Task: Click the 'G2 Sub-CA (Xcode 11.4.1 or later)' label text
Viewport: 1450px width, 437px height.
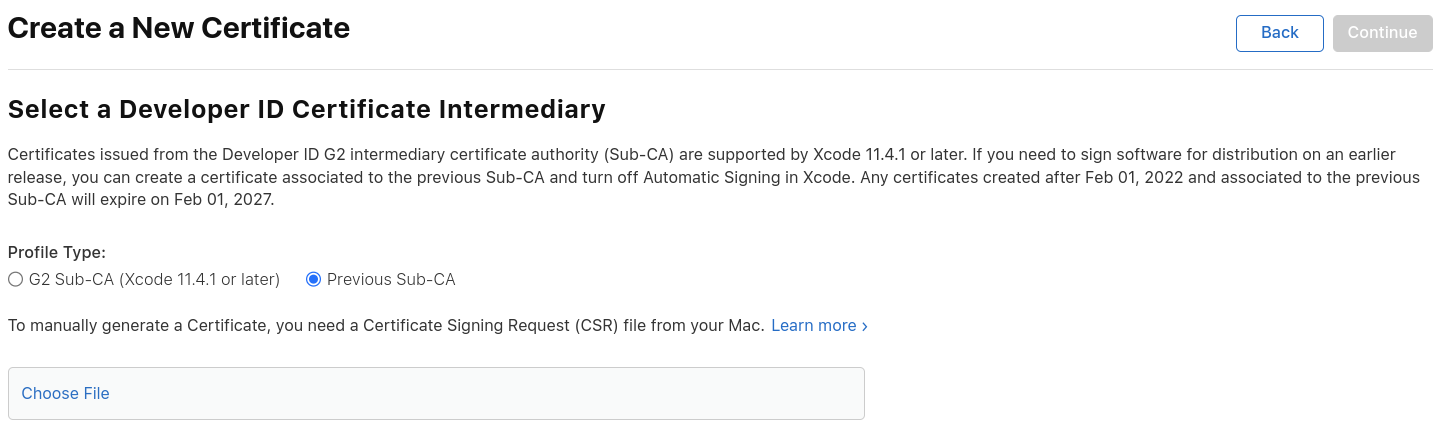Action: (154, 280)
